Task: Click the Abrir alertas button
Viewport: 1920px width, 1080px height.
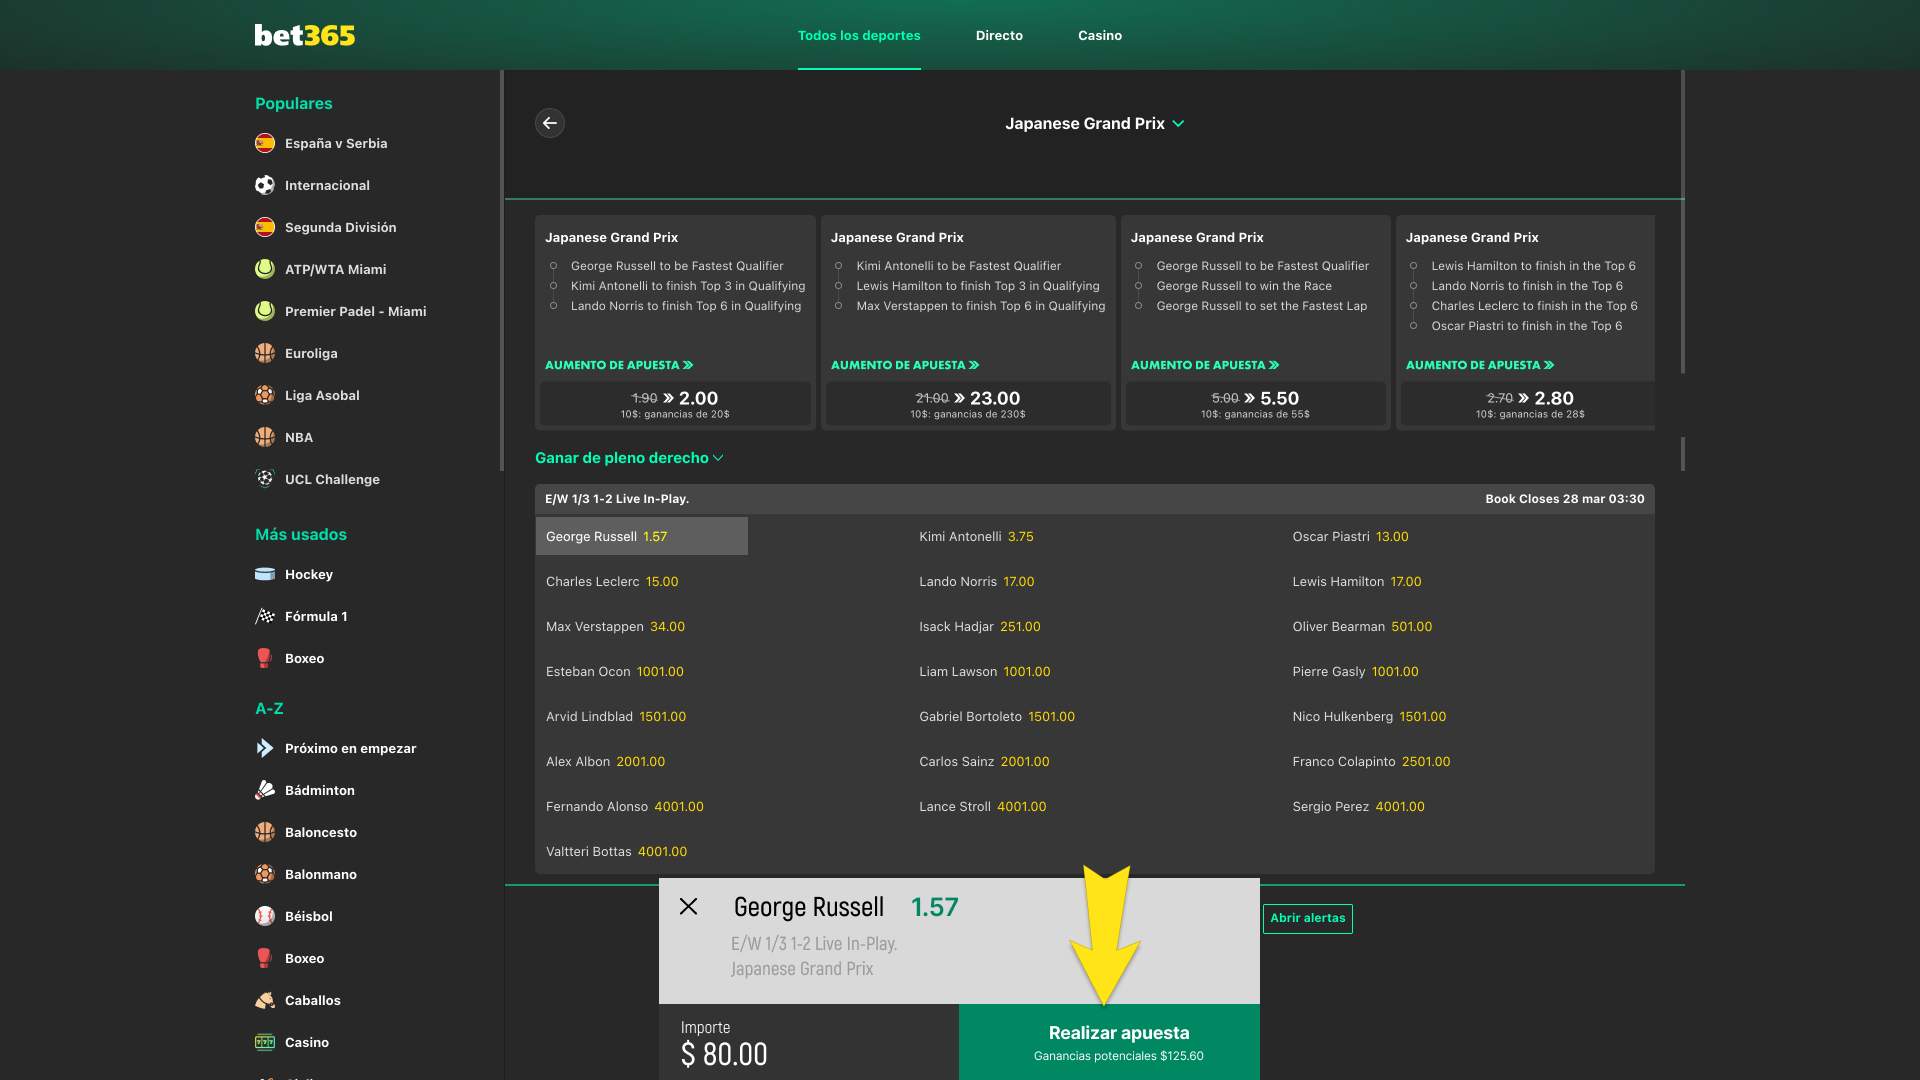Action: point(1308,918)
